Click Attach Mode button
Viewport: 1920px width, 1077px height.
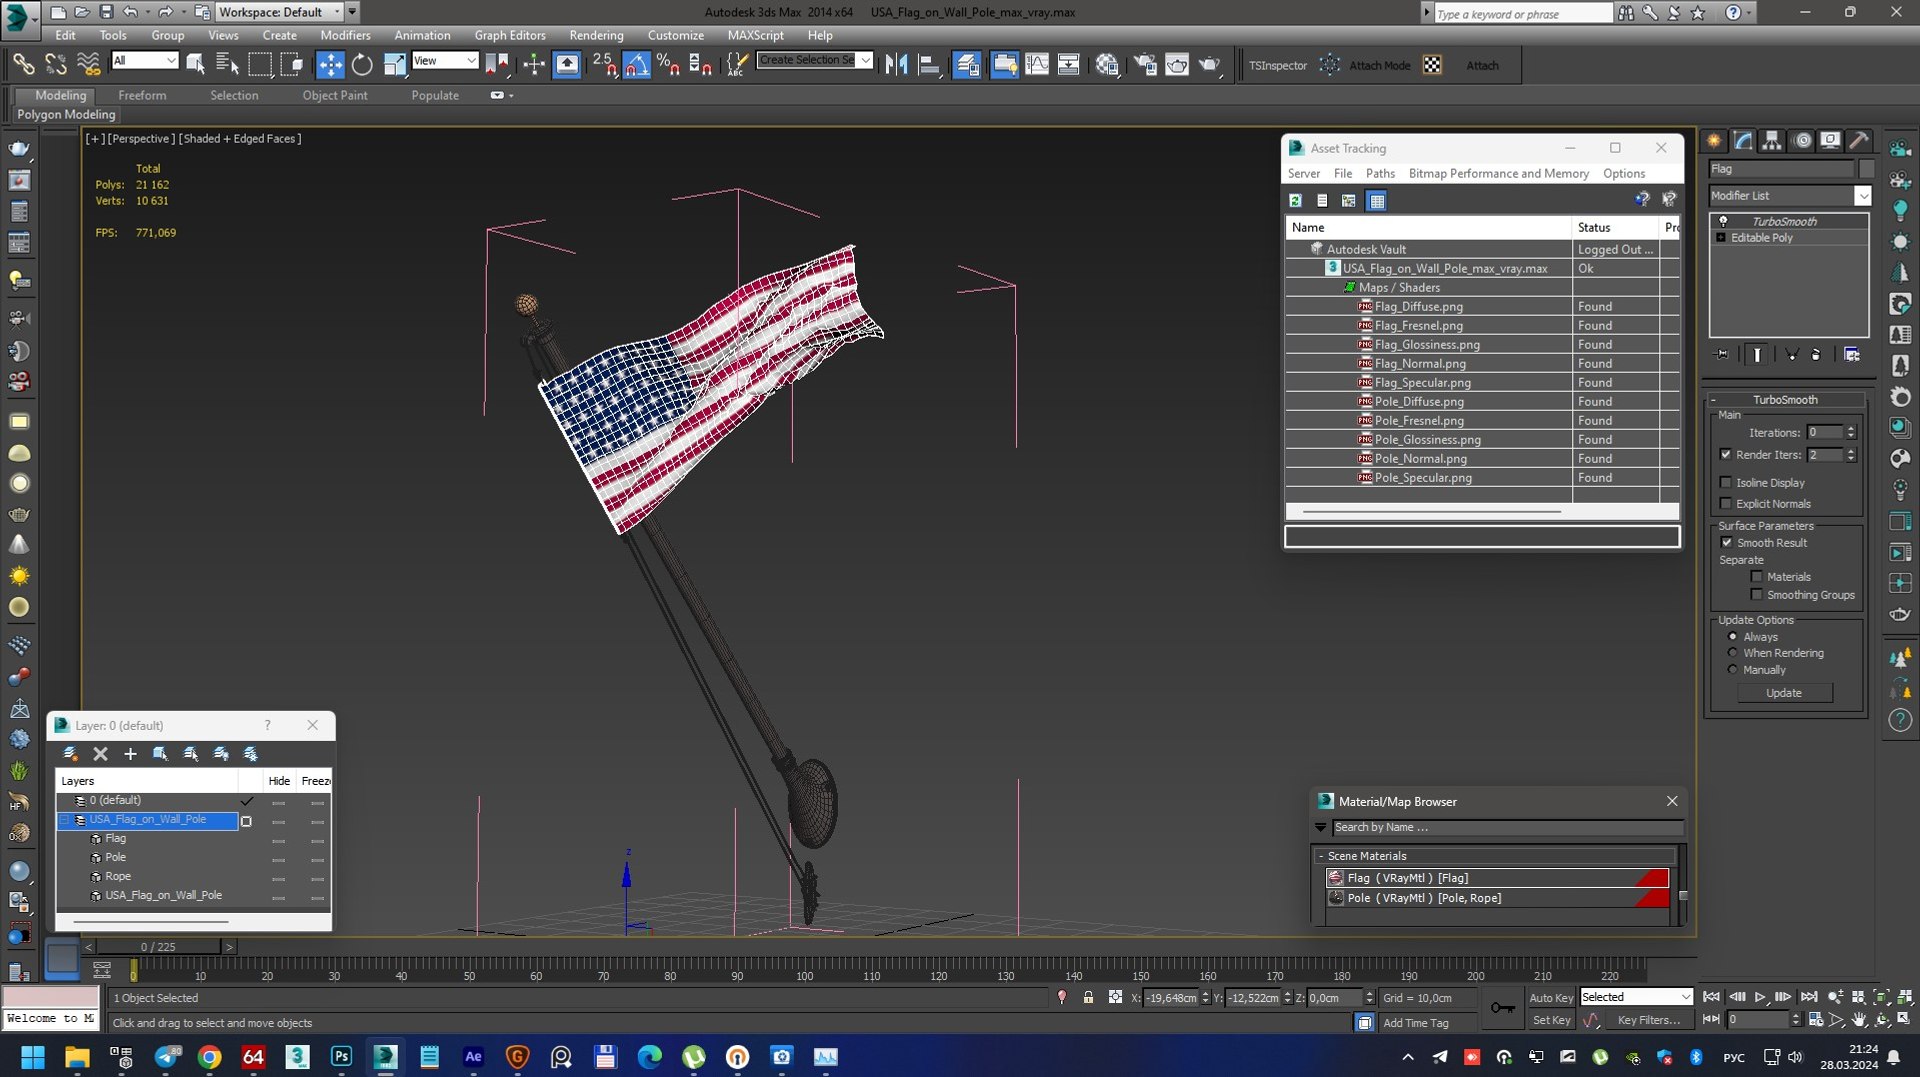click(1380, 65)
